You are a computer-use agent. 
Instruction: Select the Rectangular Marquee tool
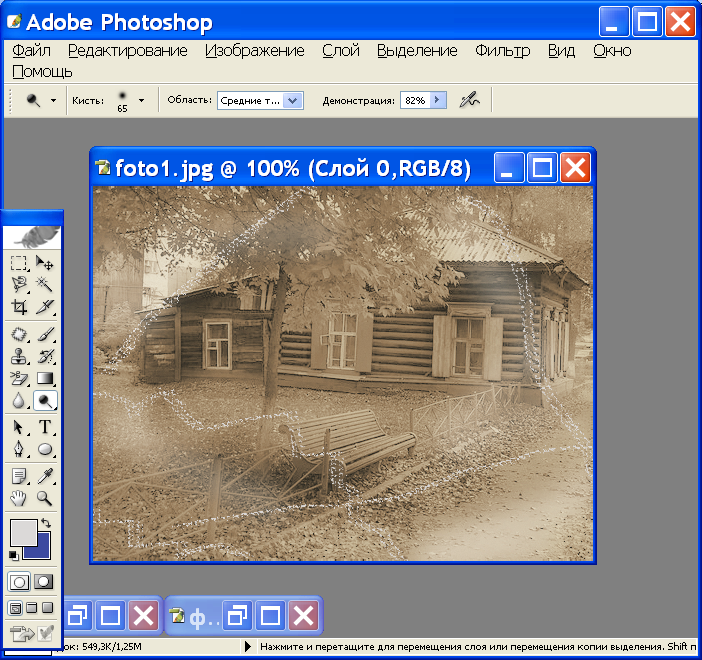click(18, 263)
